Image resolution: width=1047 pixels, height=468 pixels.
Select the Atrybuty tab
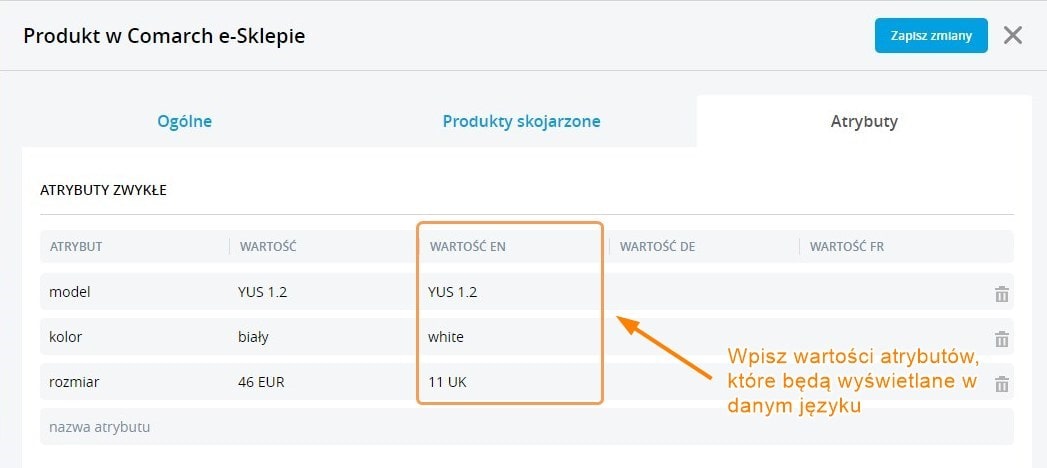[864, 122]
